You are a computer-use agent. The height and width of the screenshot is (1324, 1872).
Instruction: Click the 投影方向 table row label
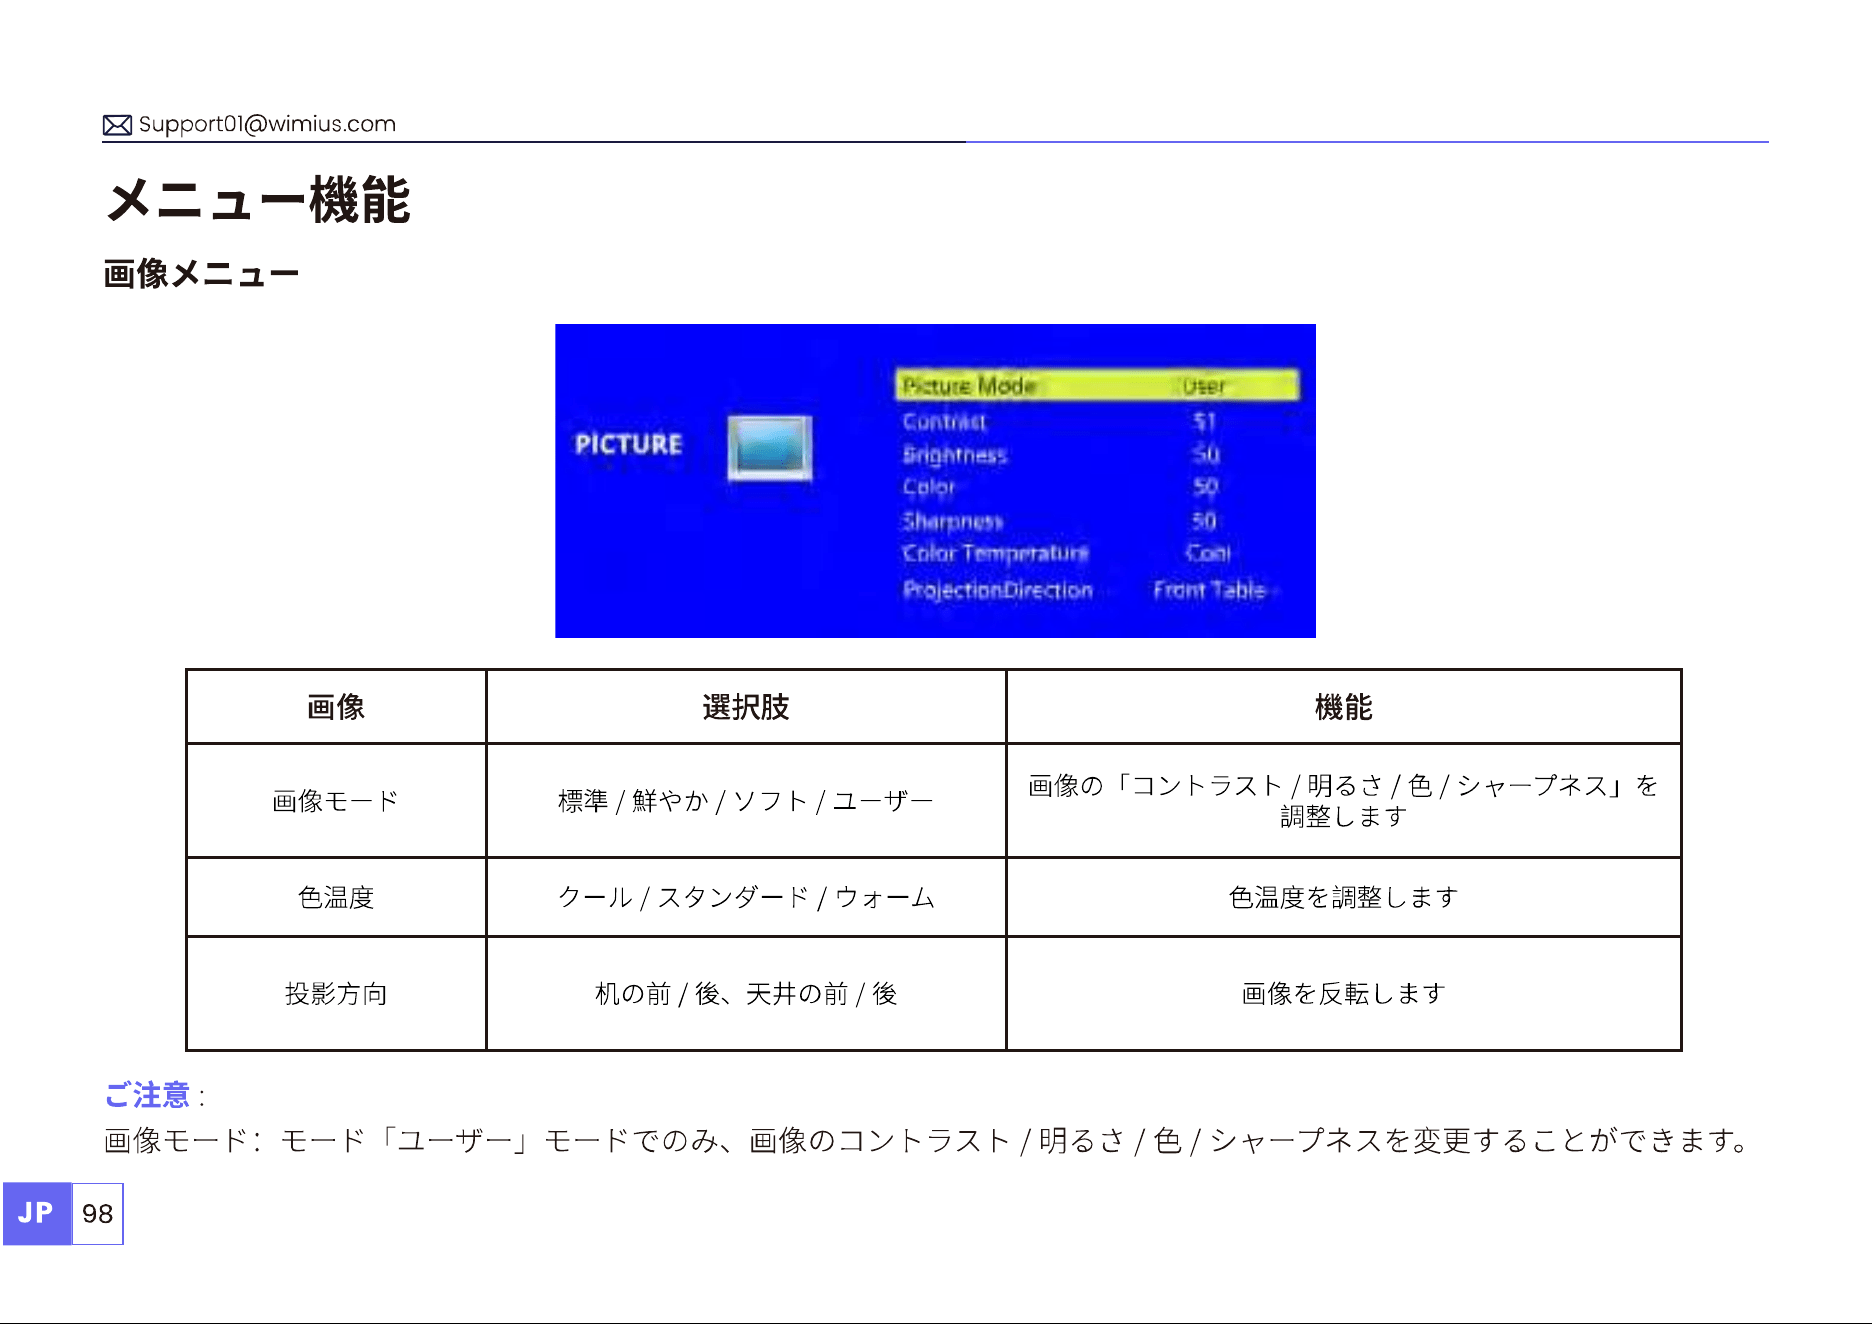(x=336, y=993)
